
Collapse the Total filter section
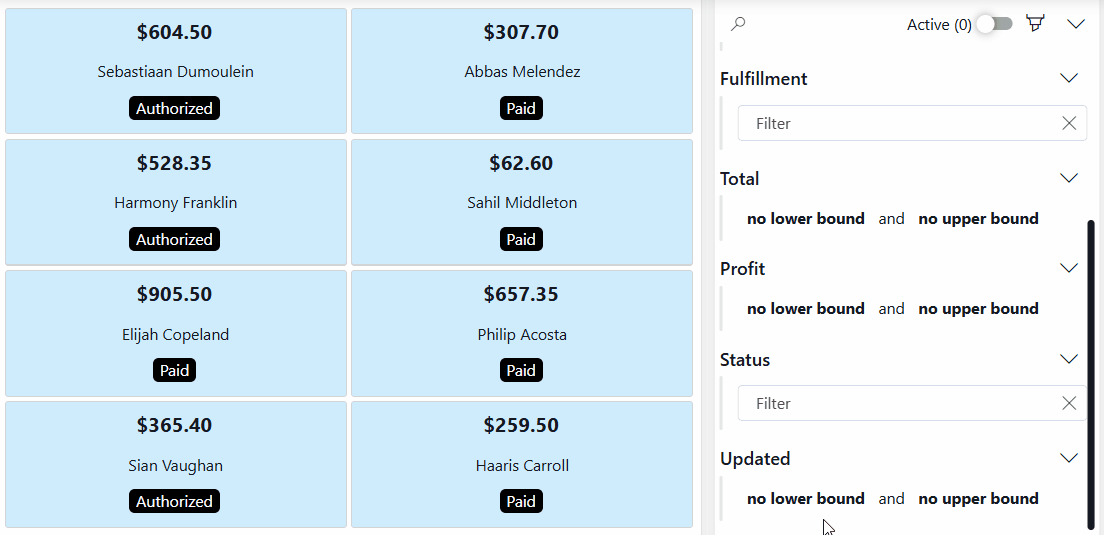1069,178
